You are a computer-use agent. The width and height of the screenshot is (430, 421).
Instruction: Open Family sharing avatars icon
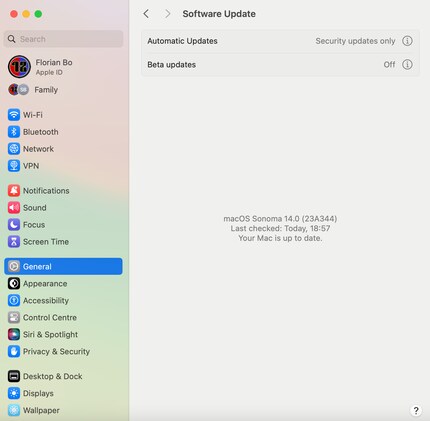(18, 90)
